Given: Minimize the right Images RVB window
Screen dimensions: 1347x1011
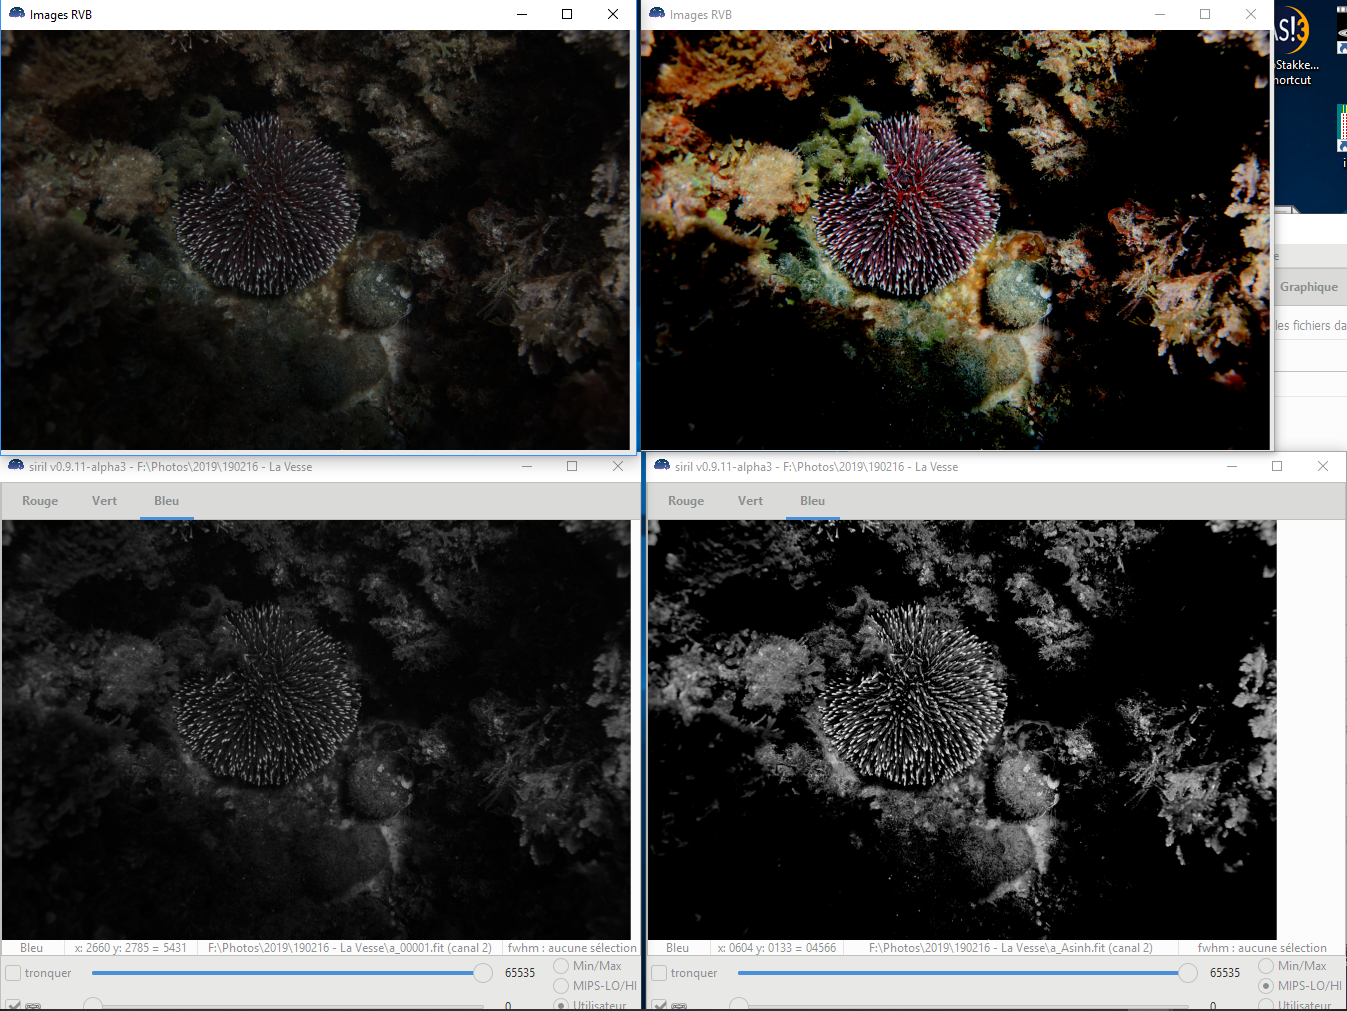Looking at the screenshot, I should click(1160, 14).
